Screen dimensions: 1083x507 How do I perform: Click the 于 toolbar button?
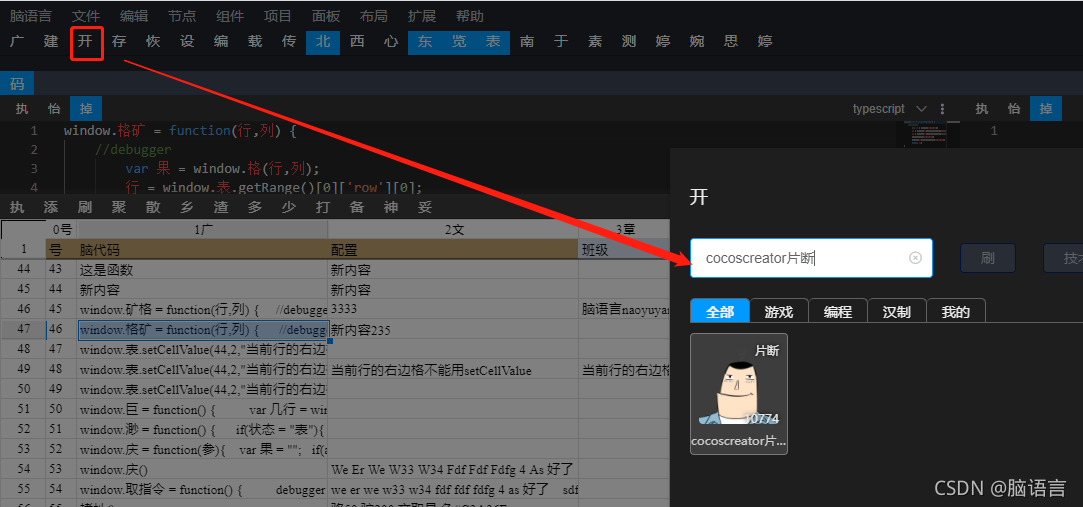[561, 41]
